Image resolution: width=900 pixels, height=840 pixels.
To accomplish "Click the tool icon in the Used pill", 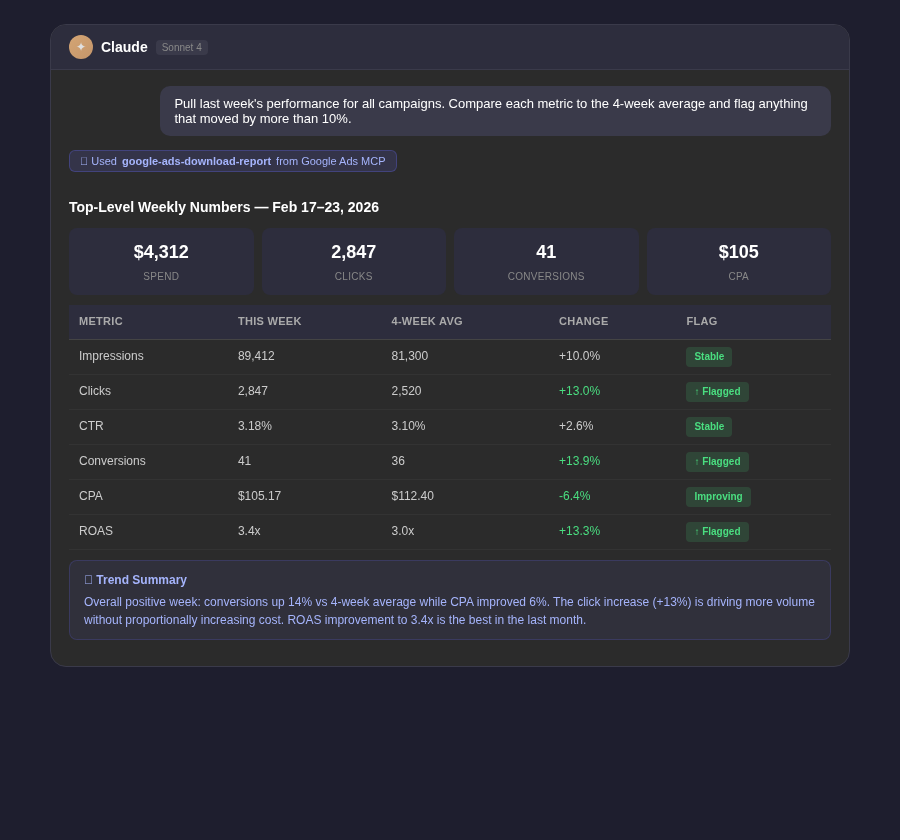I will coord(85,161).
